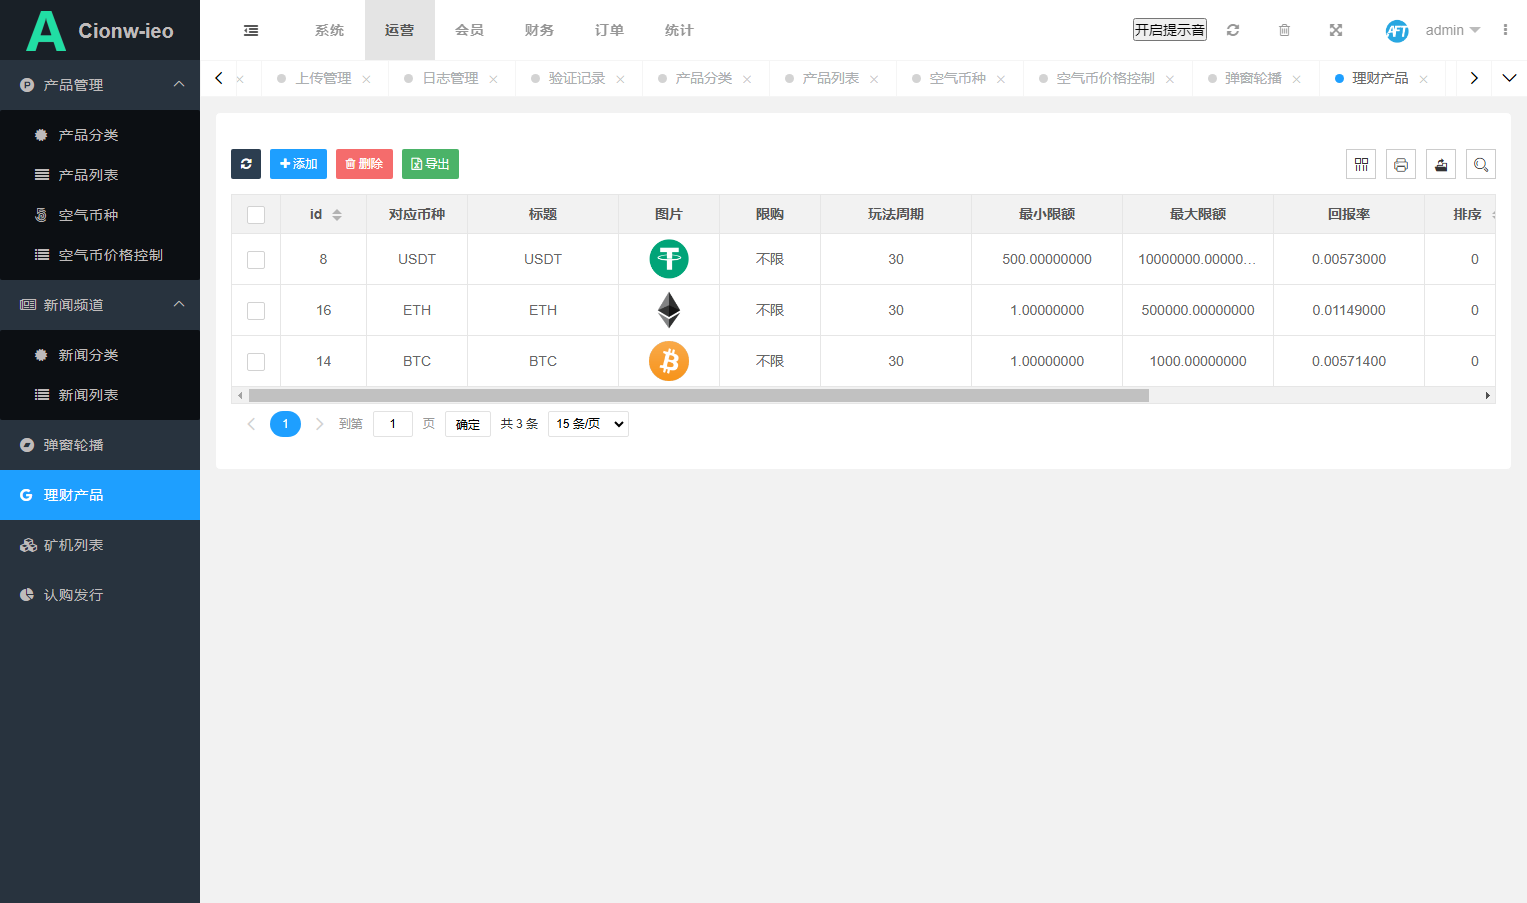
Task: Open the column filter grid icon
Action: pyautogui.click(x=1361, y=164)
